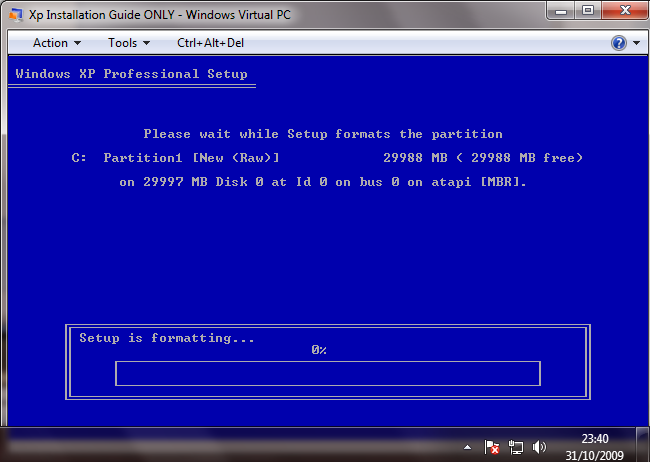Click the 0% progress percentage label
This screenshot has height=463, width=656.
pos(319,350)
